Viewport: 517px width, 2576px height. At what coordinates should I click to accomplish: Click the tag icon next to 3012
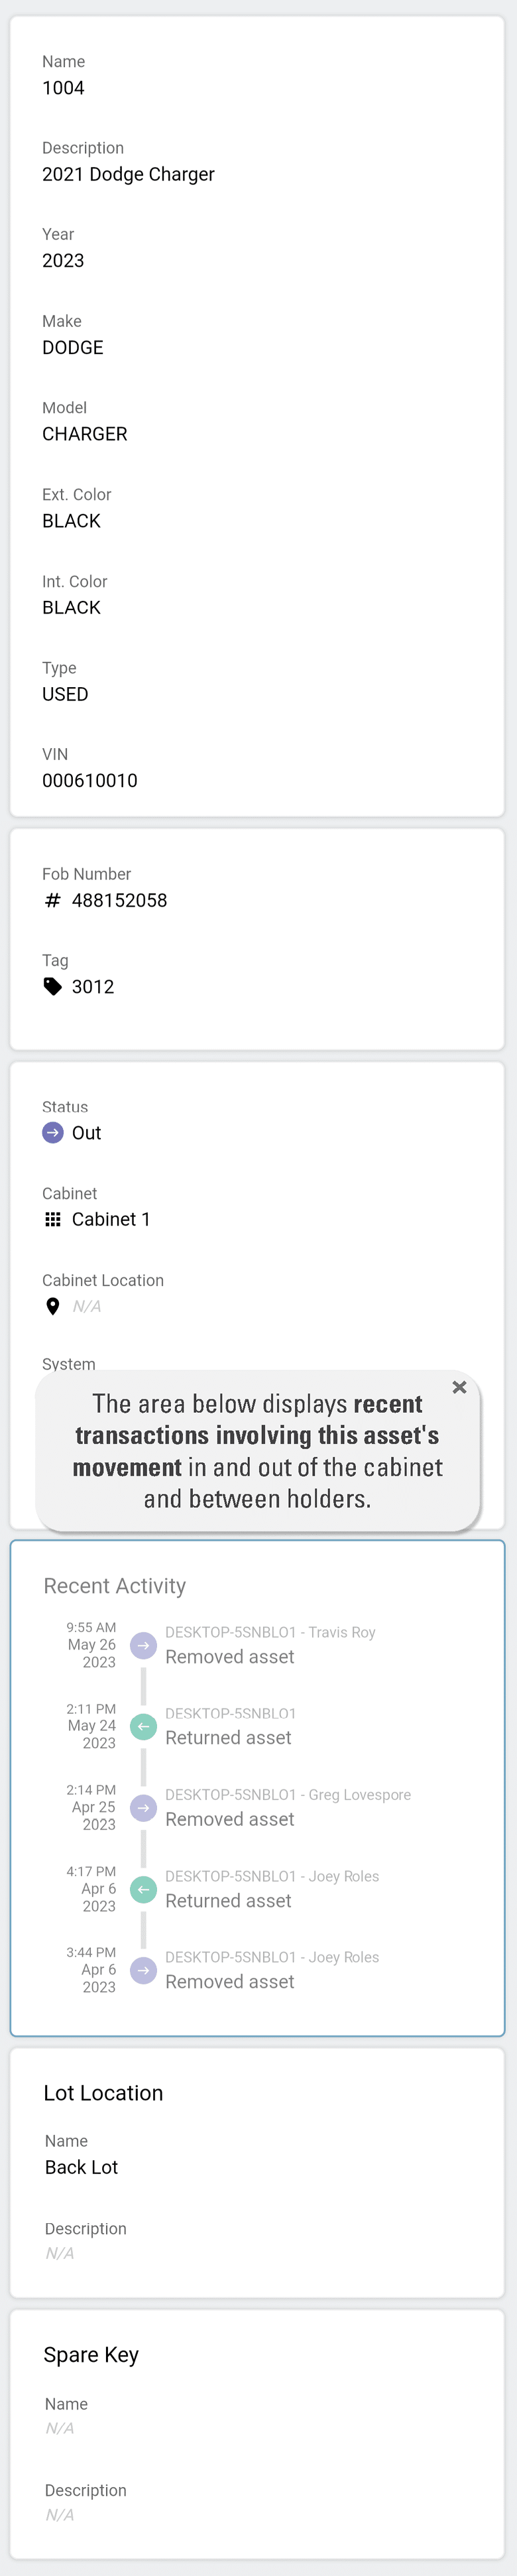(53, 987)
